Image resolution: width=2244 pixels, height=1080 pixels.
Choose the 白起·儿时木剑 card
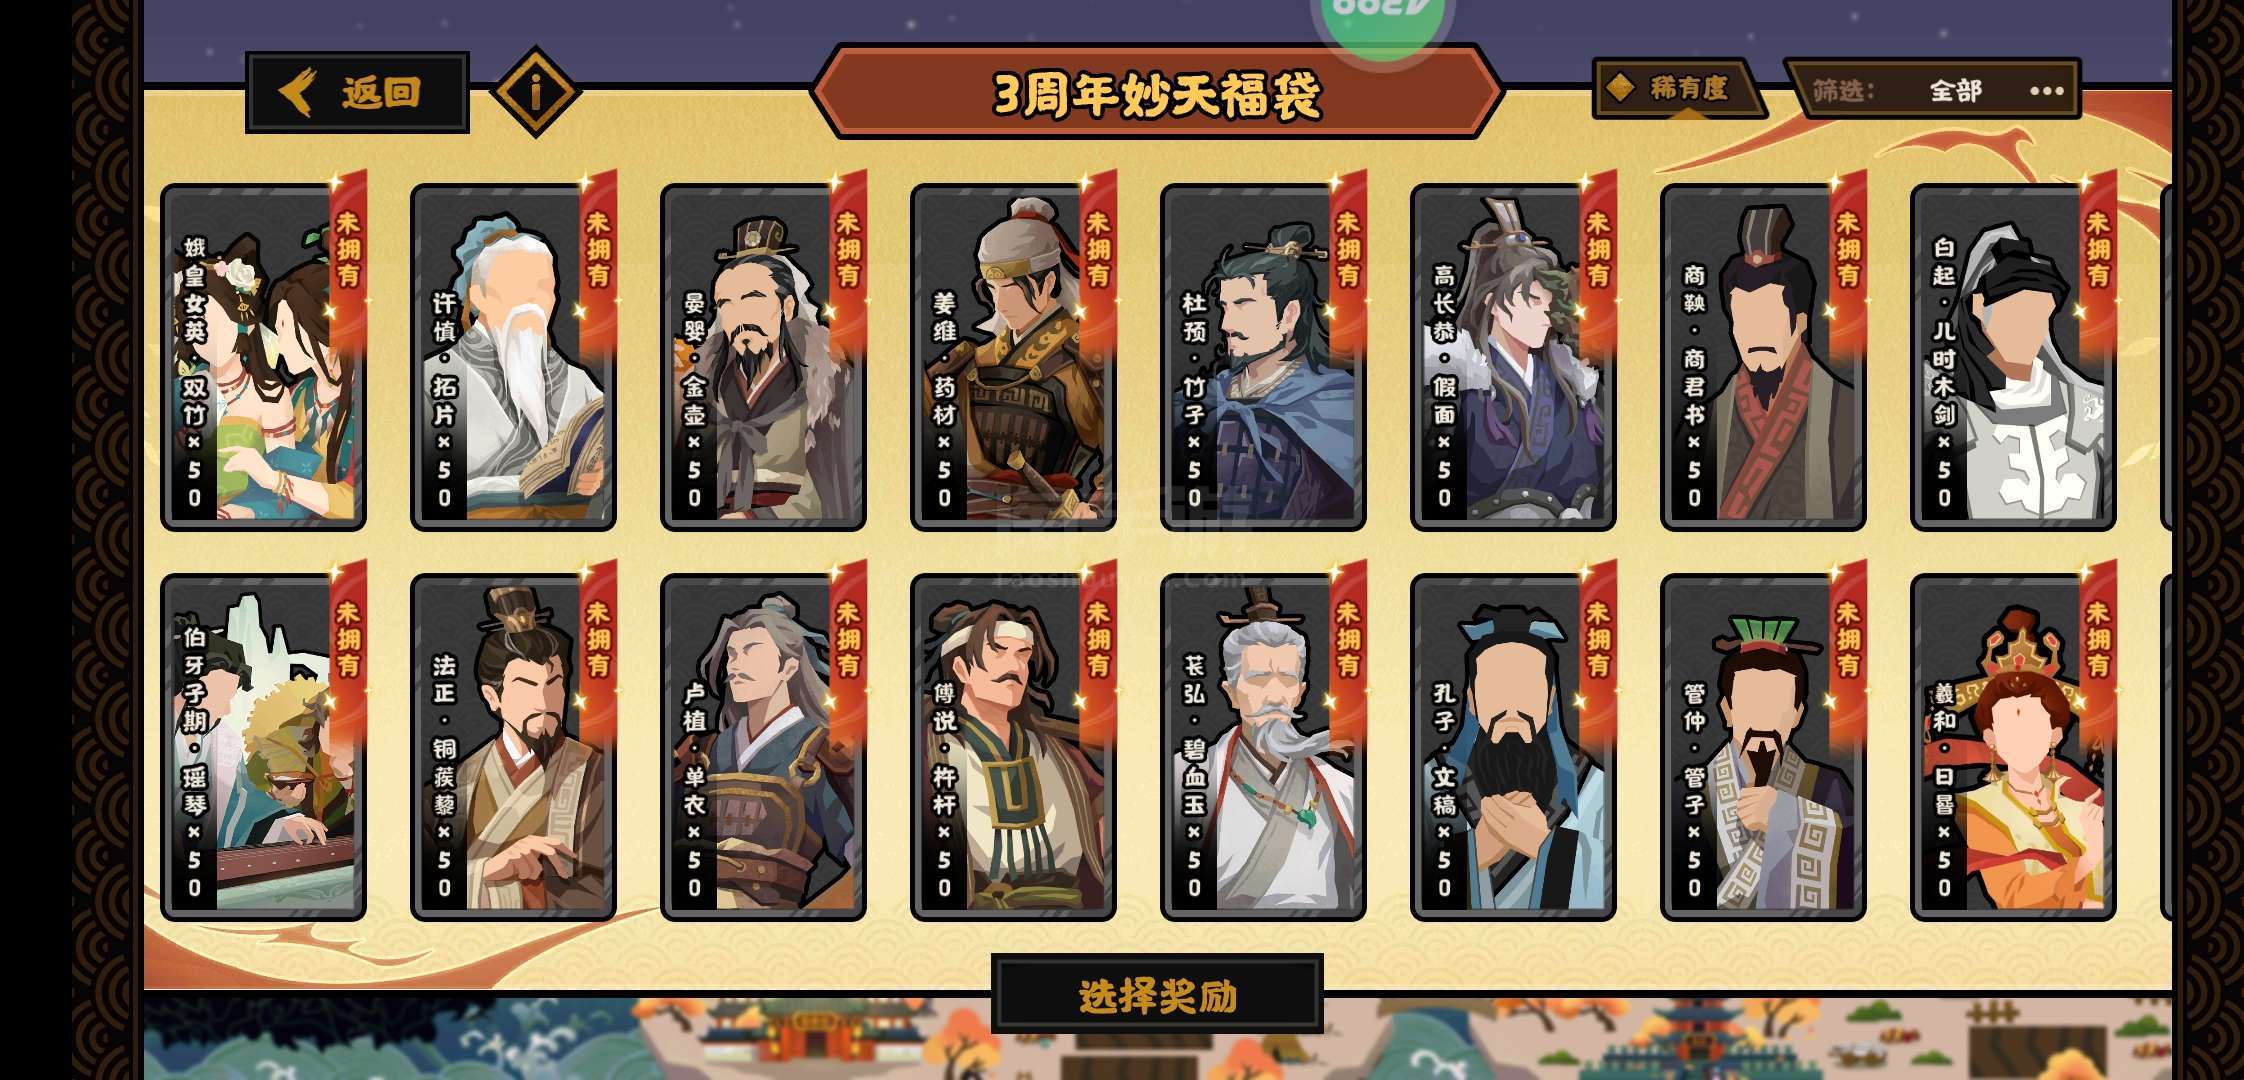coord(2013,357)
